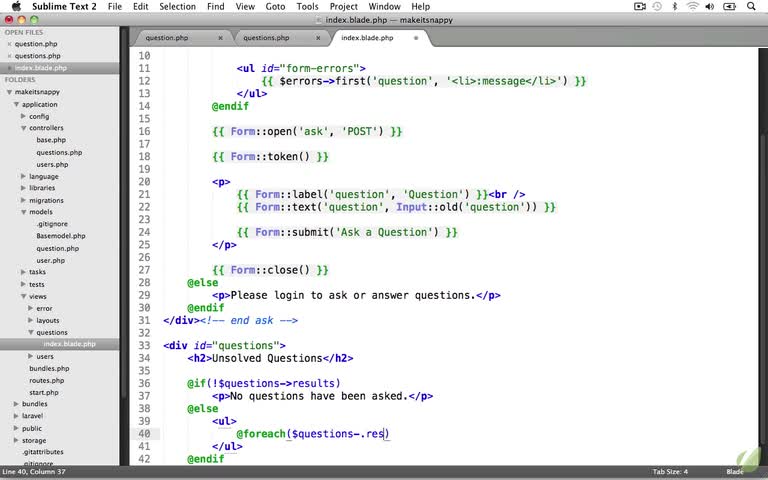Open the Find menu
768x480 pixels.
pos(216,6)
